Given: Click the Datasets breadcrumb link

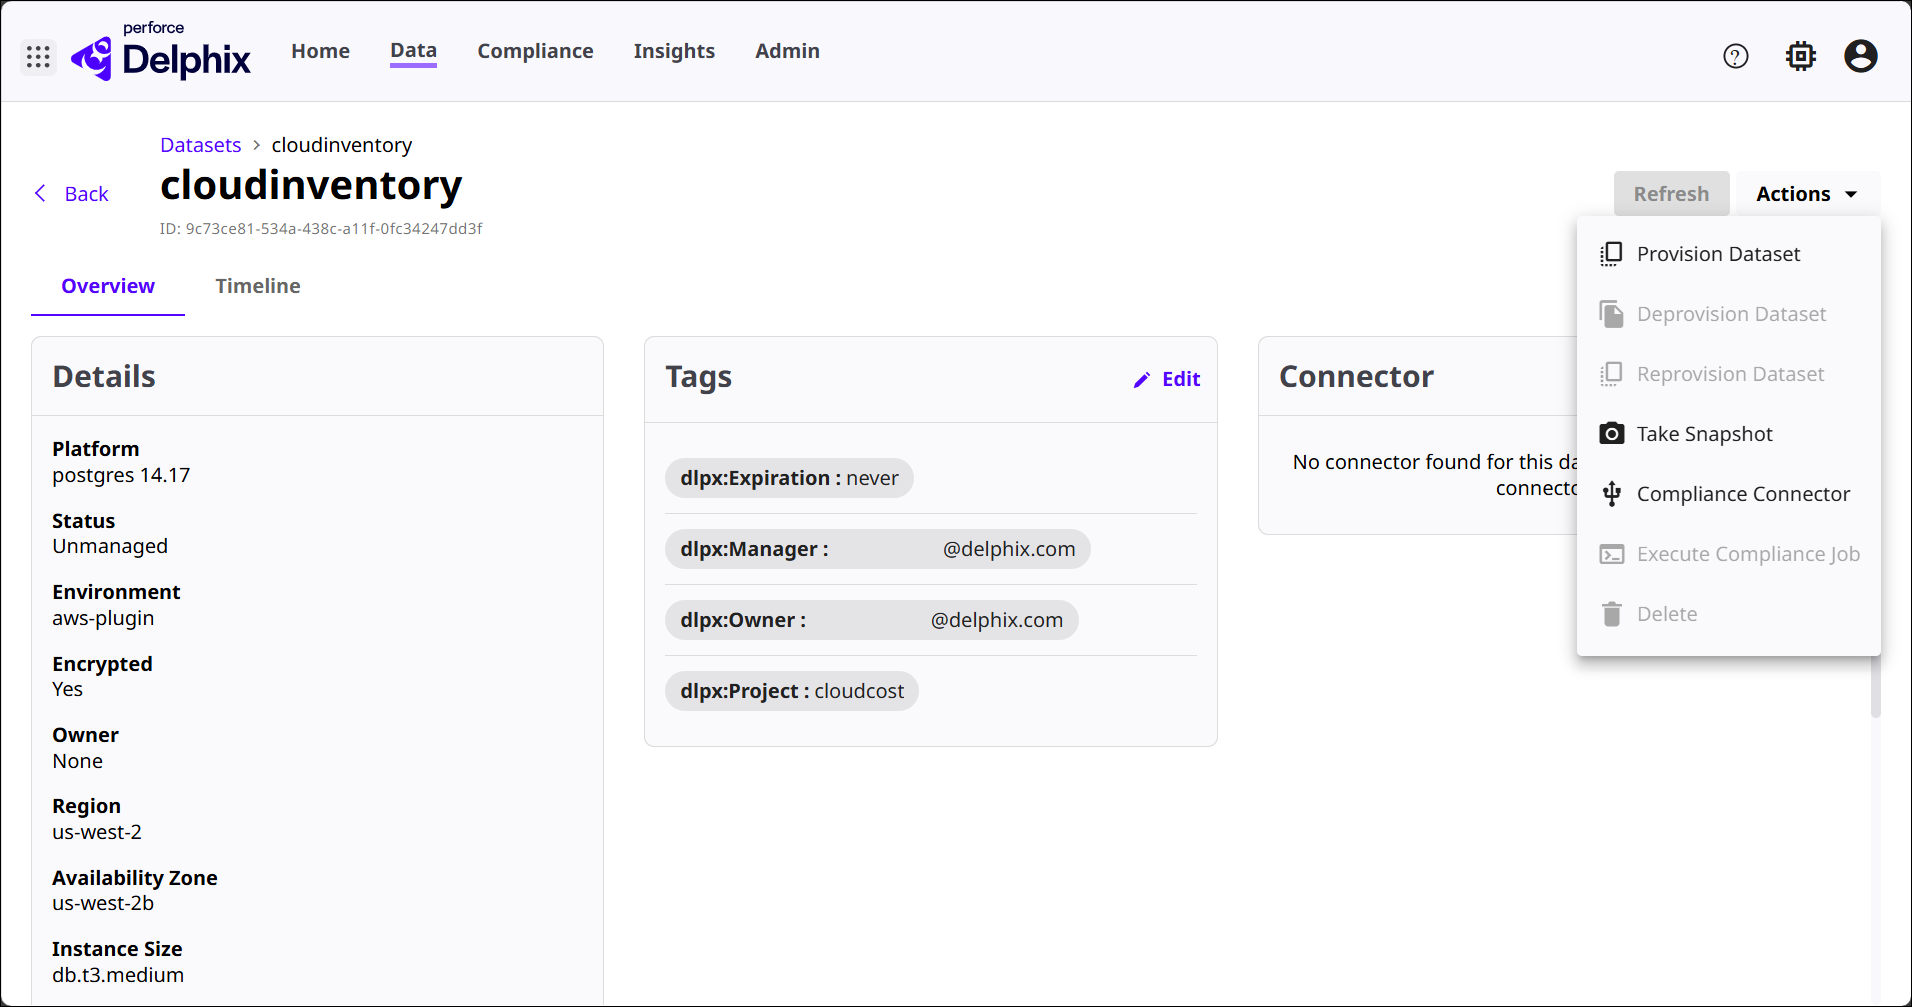Looking at the screenshot, I should tap(200, 145).
